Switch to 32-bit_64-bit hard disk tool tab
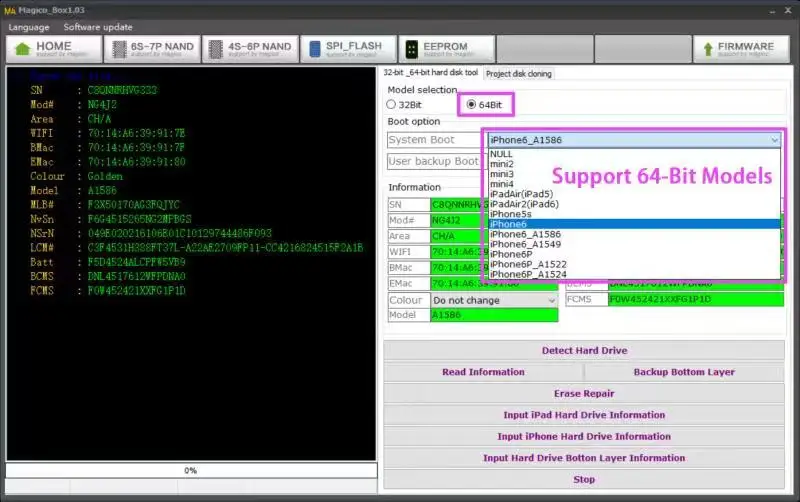 coord(431,73)
